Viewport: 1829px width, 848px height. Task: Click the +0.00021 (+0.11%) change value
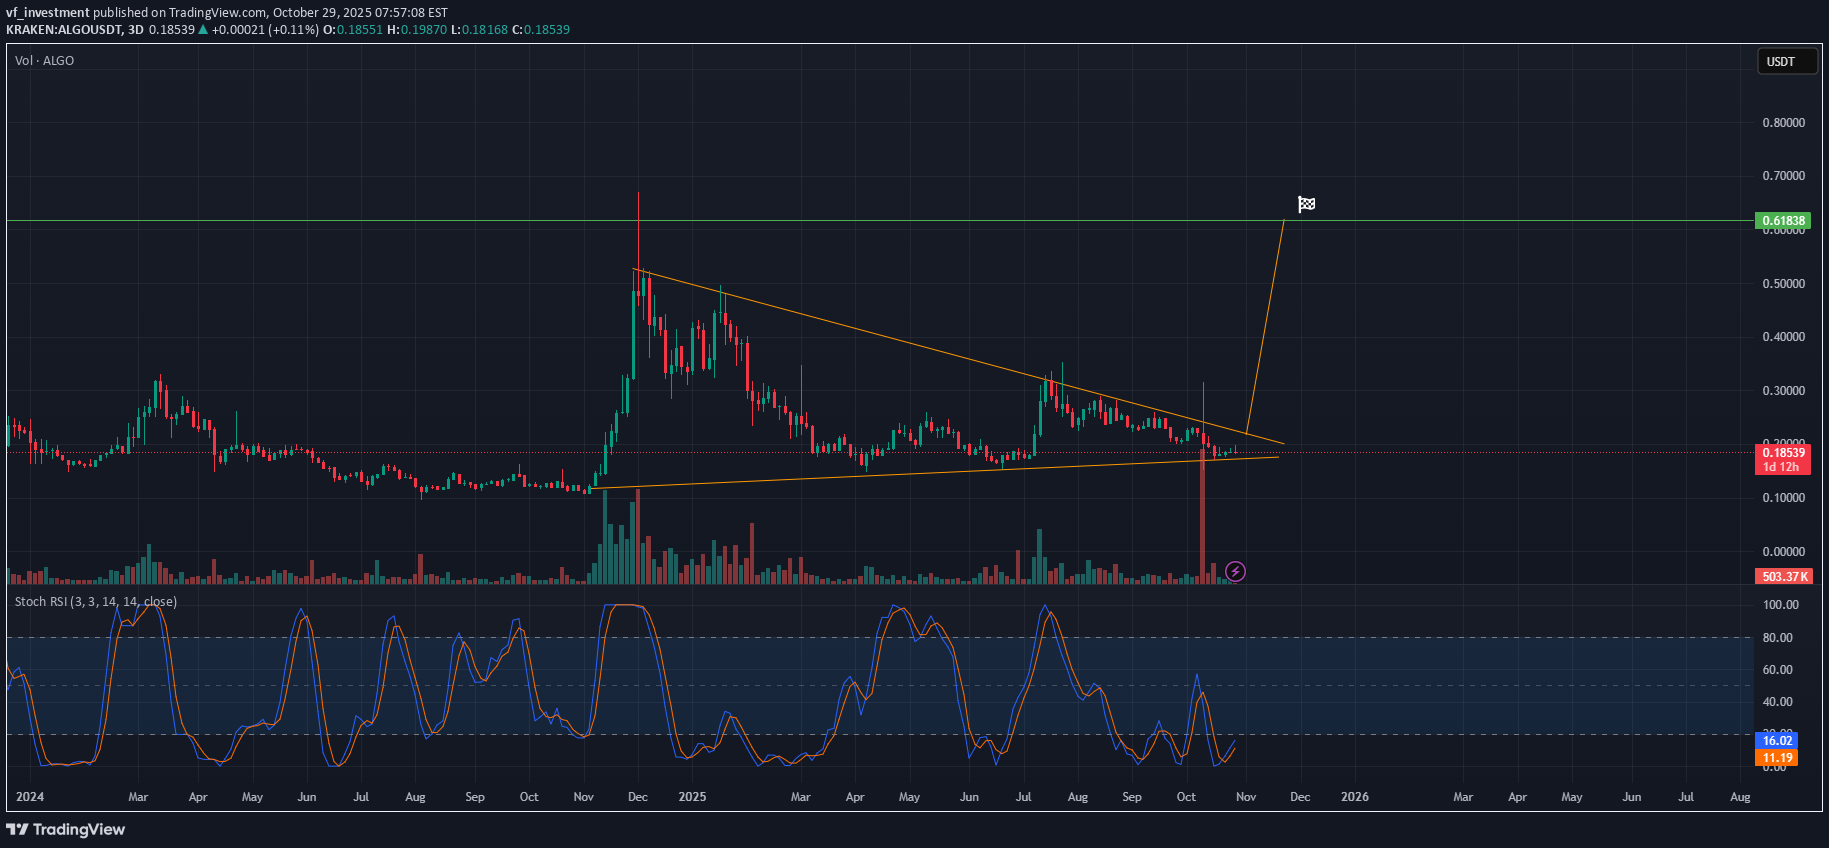coord(265,30)
